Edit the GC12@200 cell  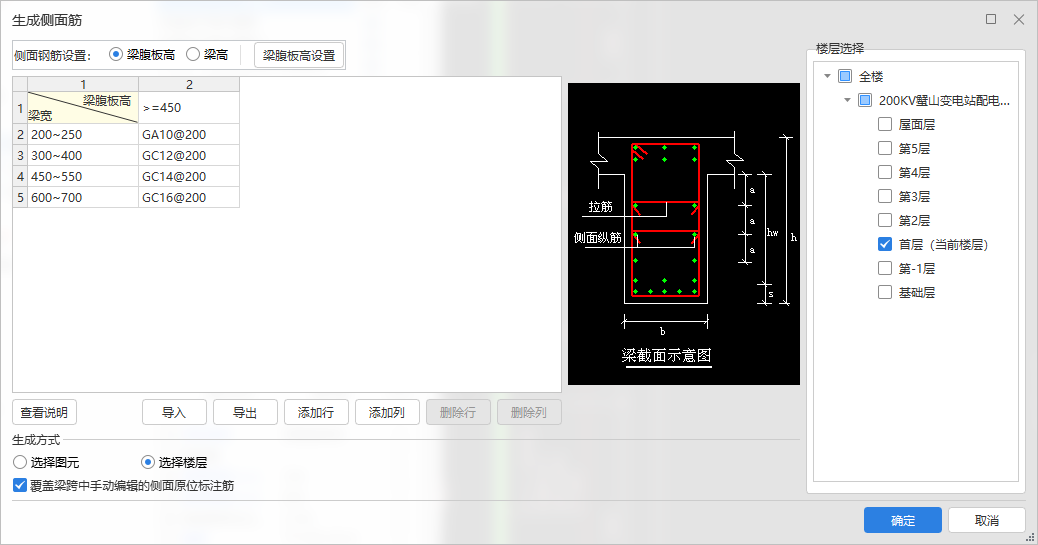[189, 156]
